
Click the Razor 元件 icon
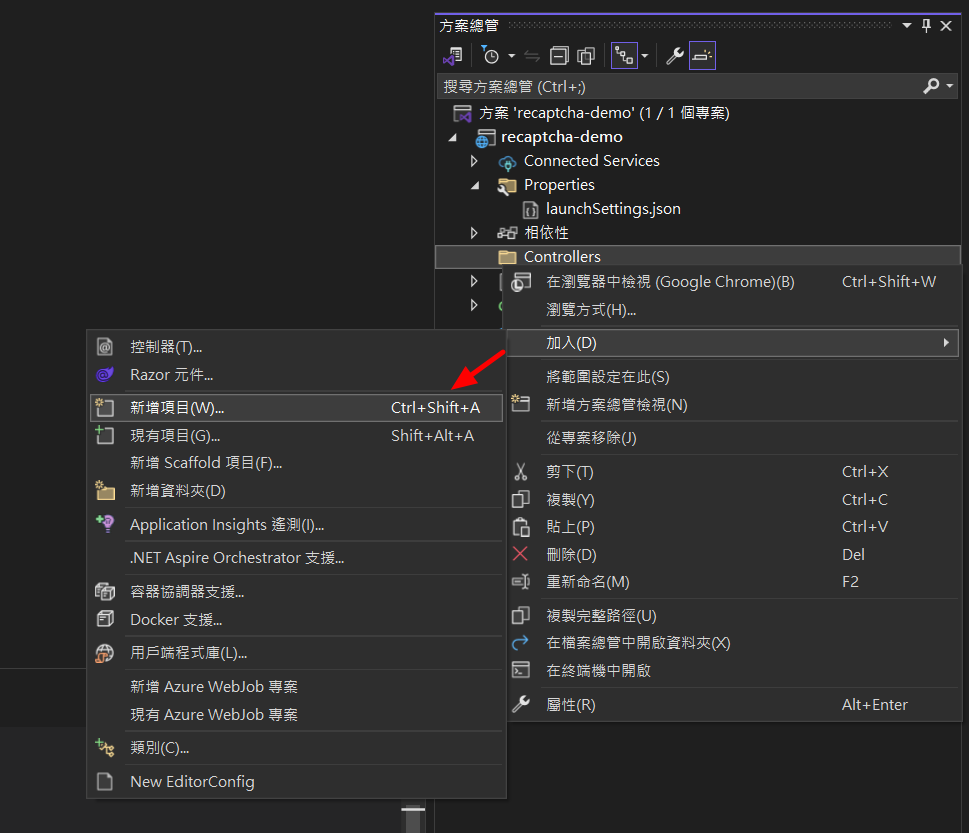(105, 374)
